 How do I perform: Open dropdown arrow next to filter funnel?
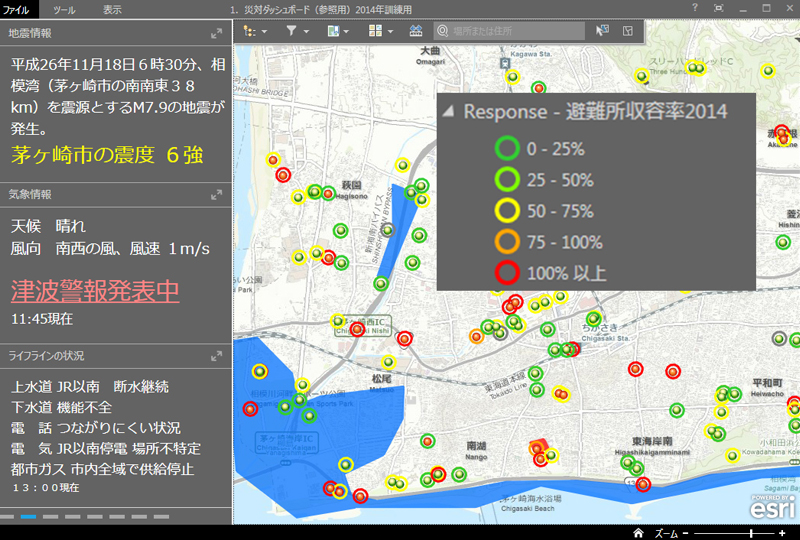point(307,32)
